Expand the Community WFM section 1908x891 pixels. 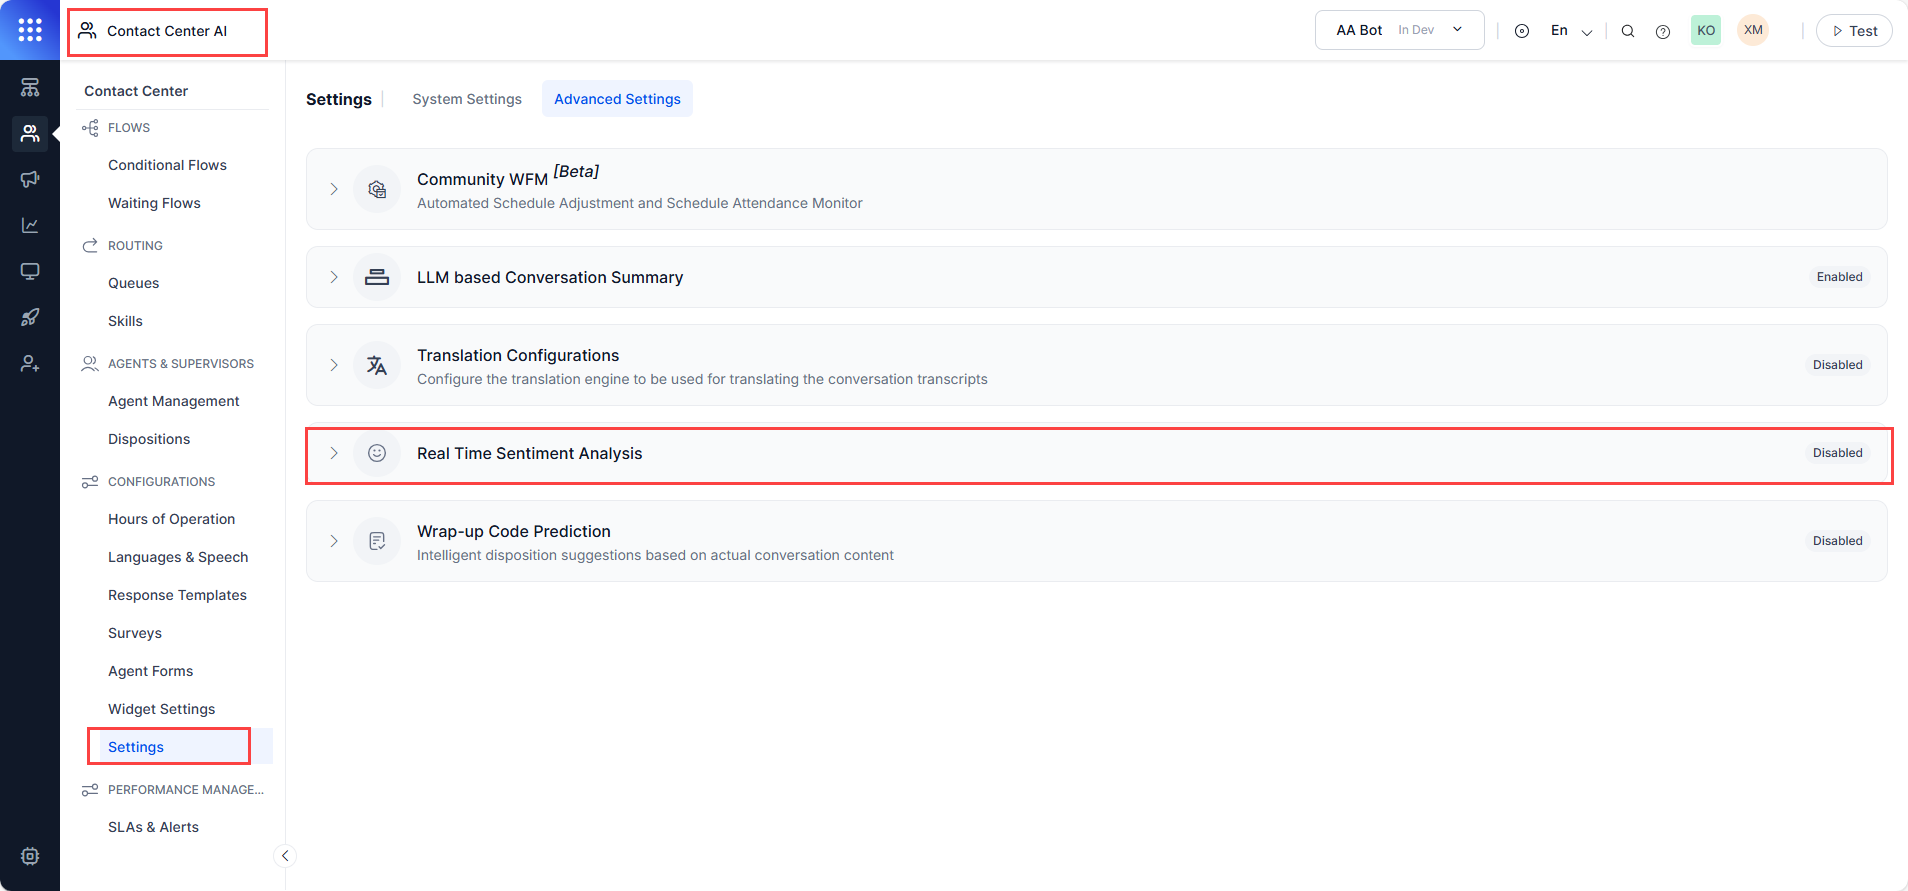tap(334, 189)
